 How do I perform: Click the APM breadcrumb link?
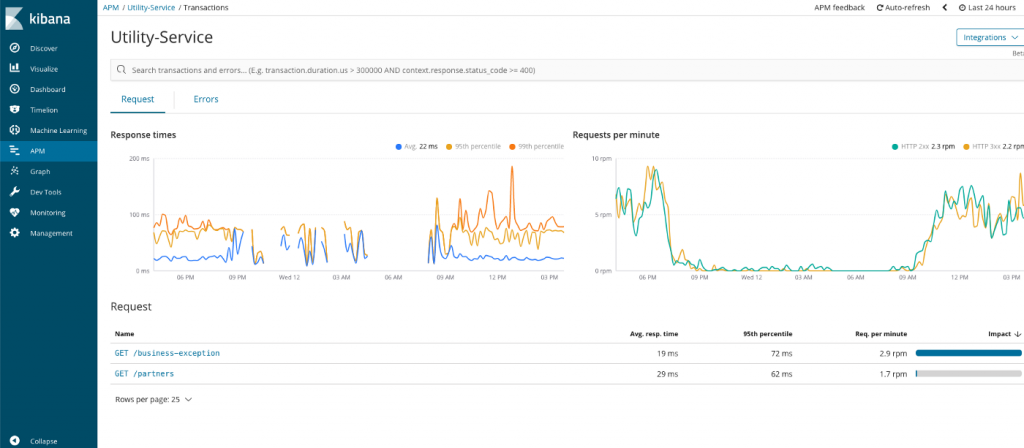pyautogui.click(x=110, y=8)
